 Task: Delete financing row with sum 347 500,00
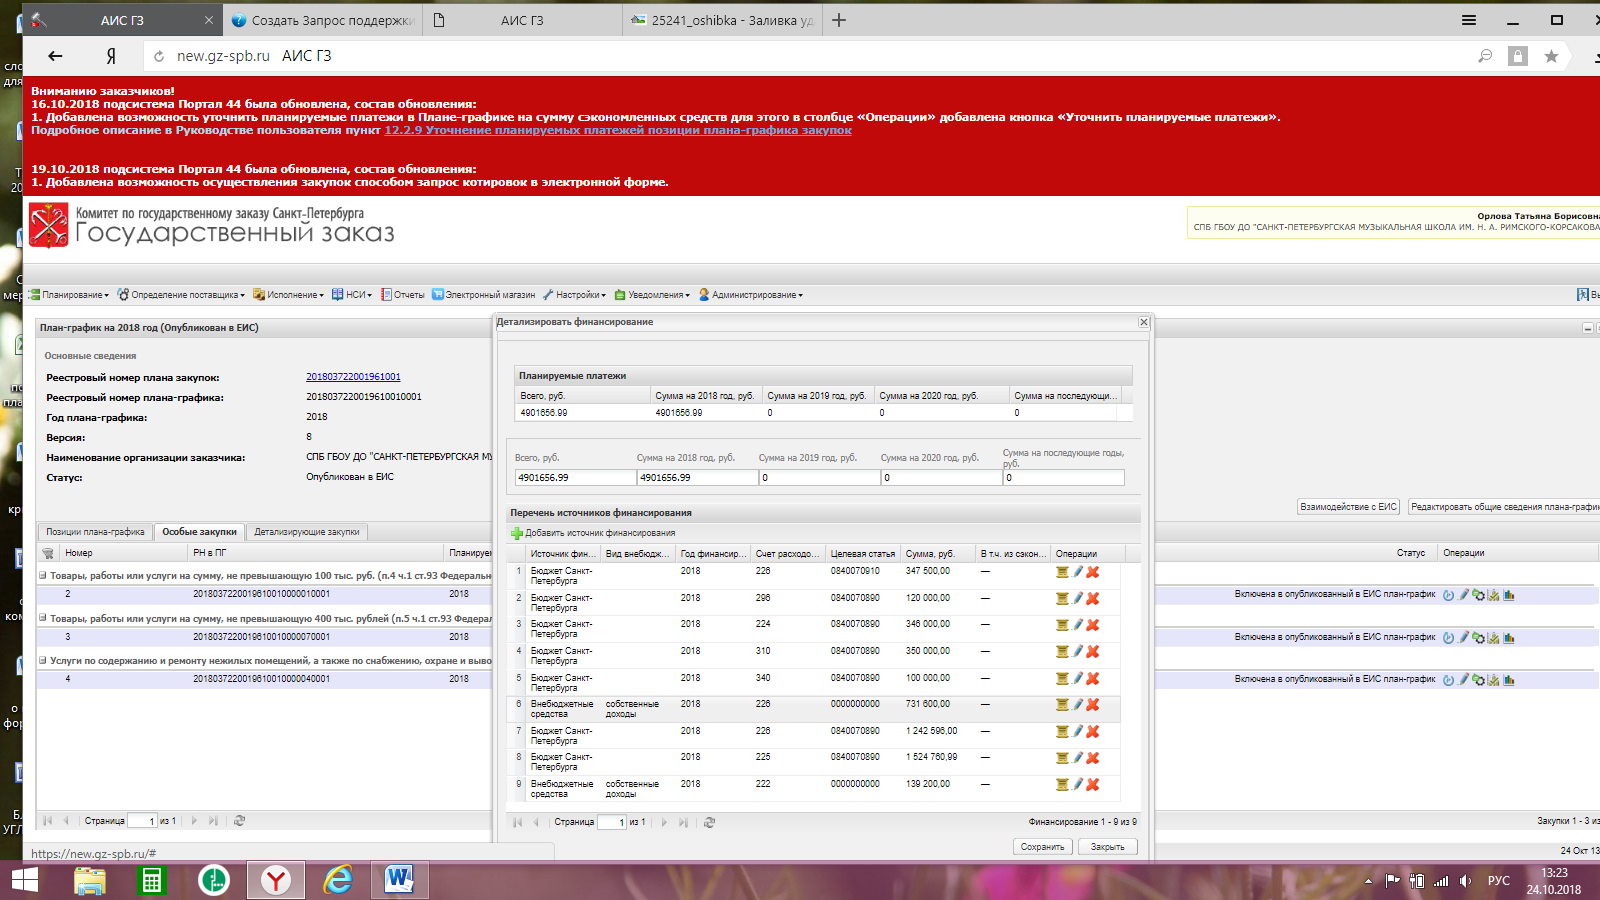click(1093, 572)
